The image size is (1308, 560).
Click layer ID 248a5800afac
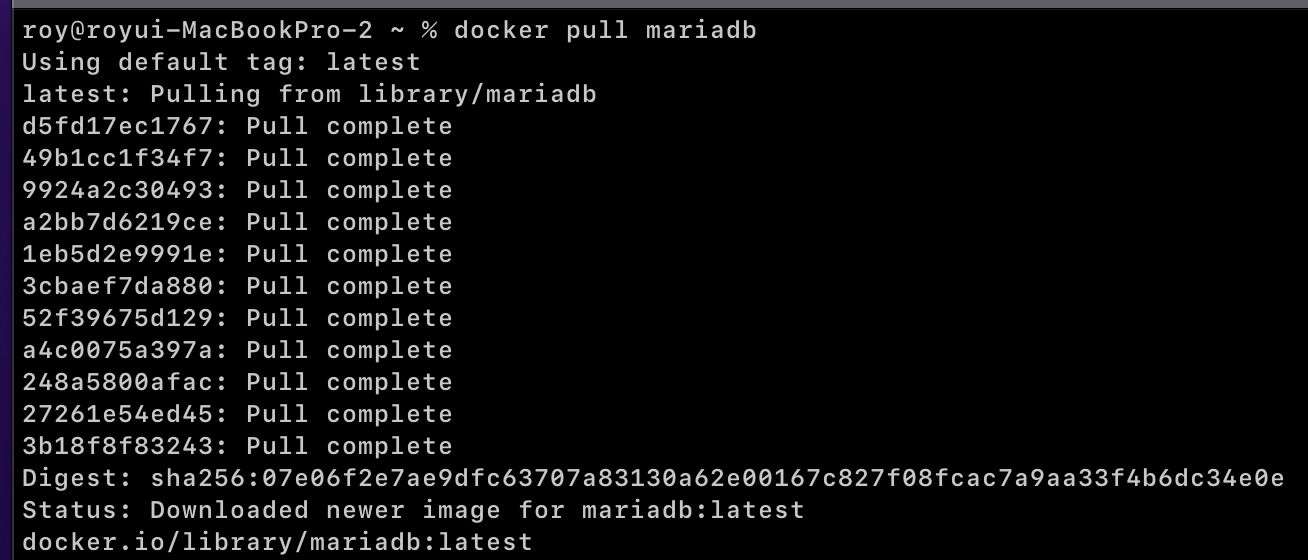118,382
